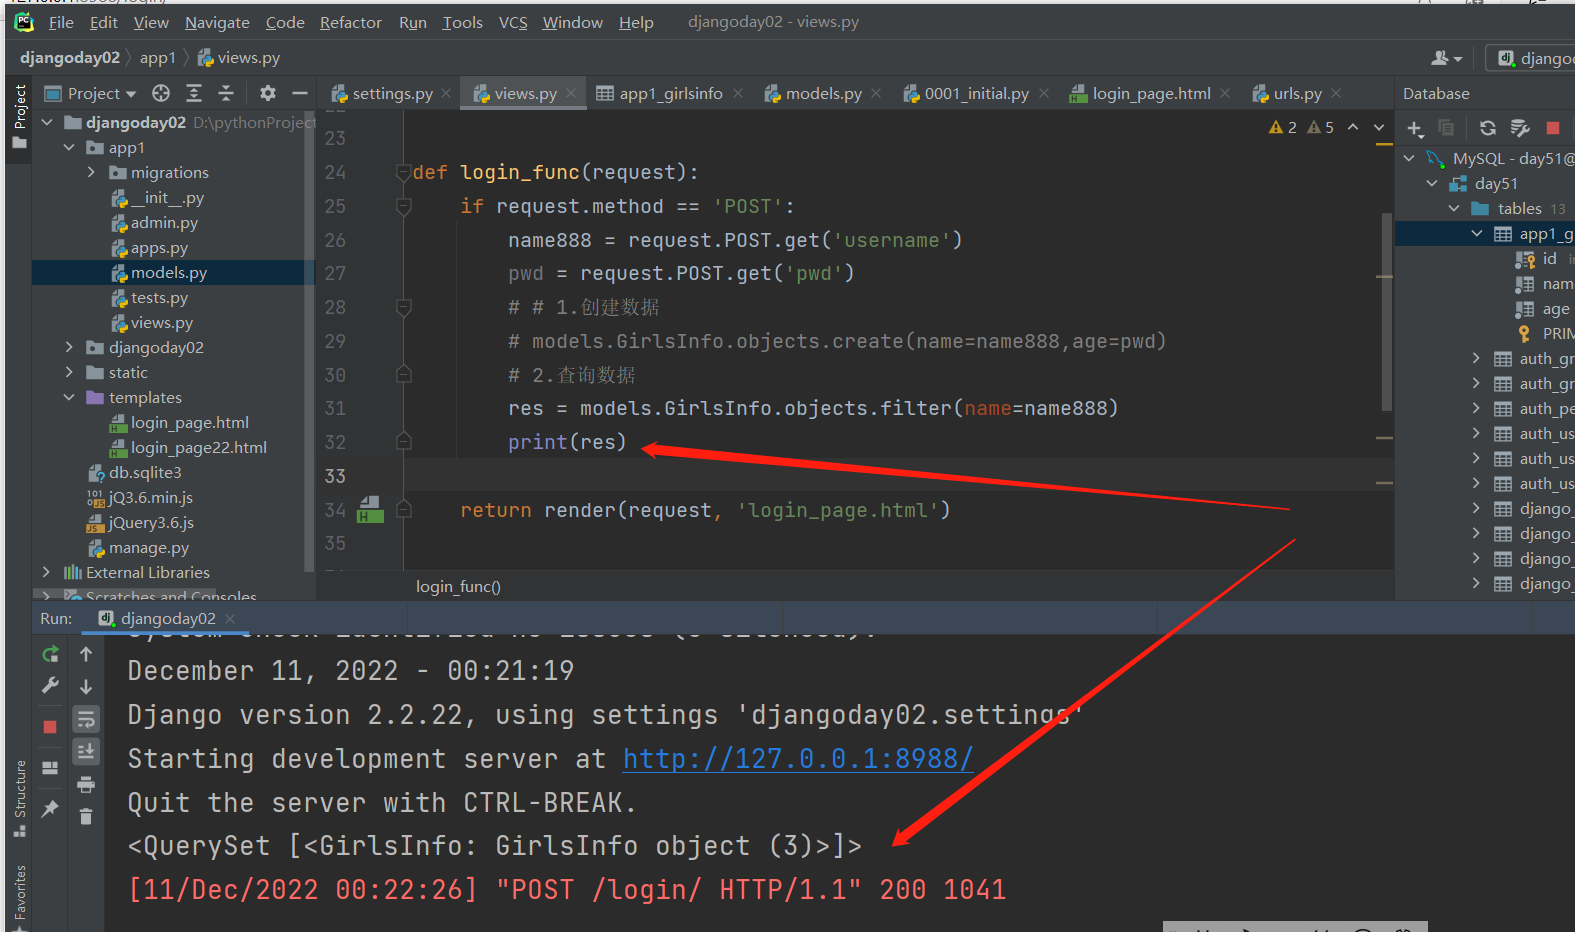Click the yellow warning count indicator
The height and width of the screenshot is (932, 1575).
[1283, 127]
